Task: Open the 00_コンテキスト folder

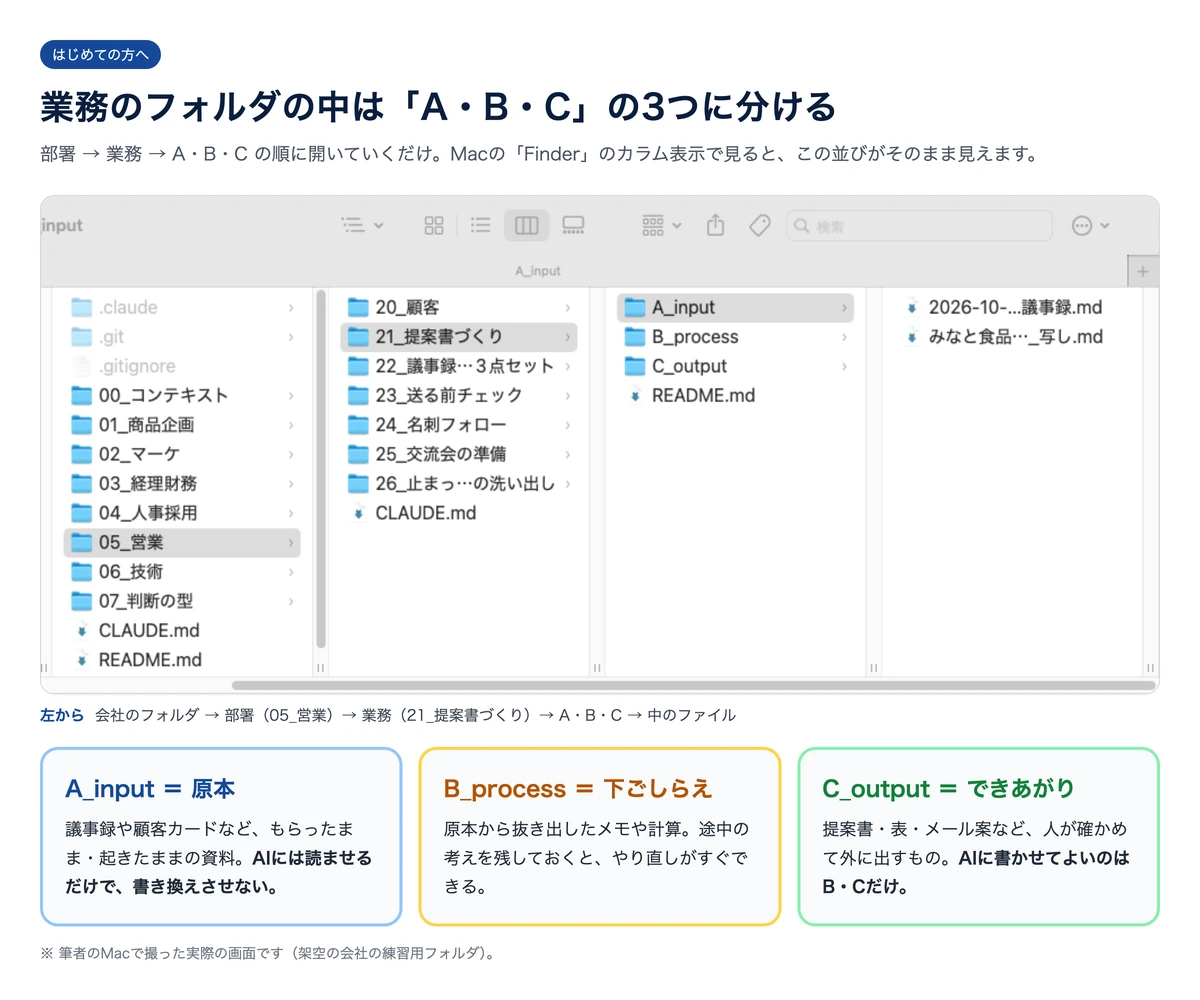Action: [182, 395]
